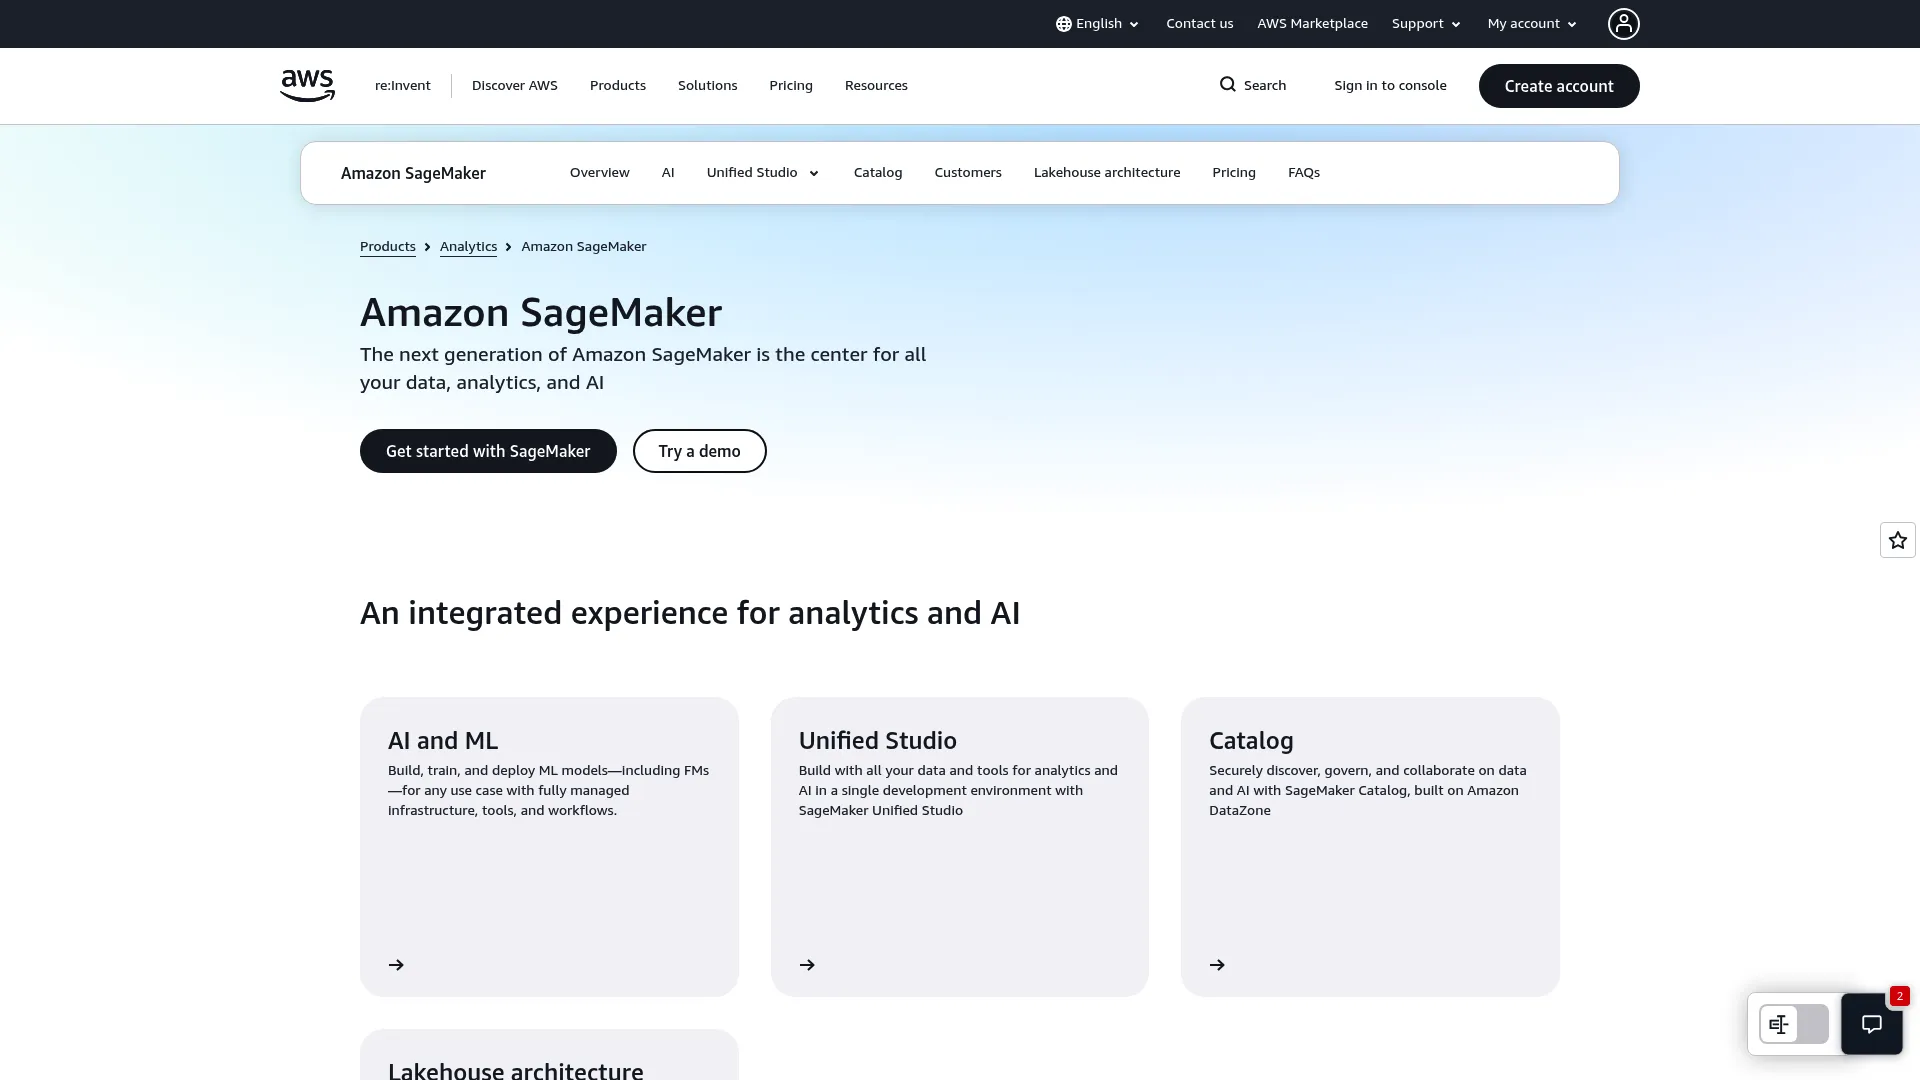Click the Try a demo button
Screen dimensions: 1920x1080
pyautogui.click(x=700, y=451)
